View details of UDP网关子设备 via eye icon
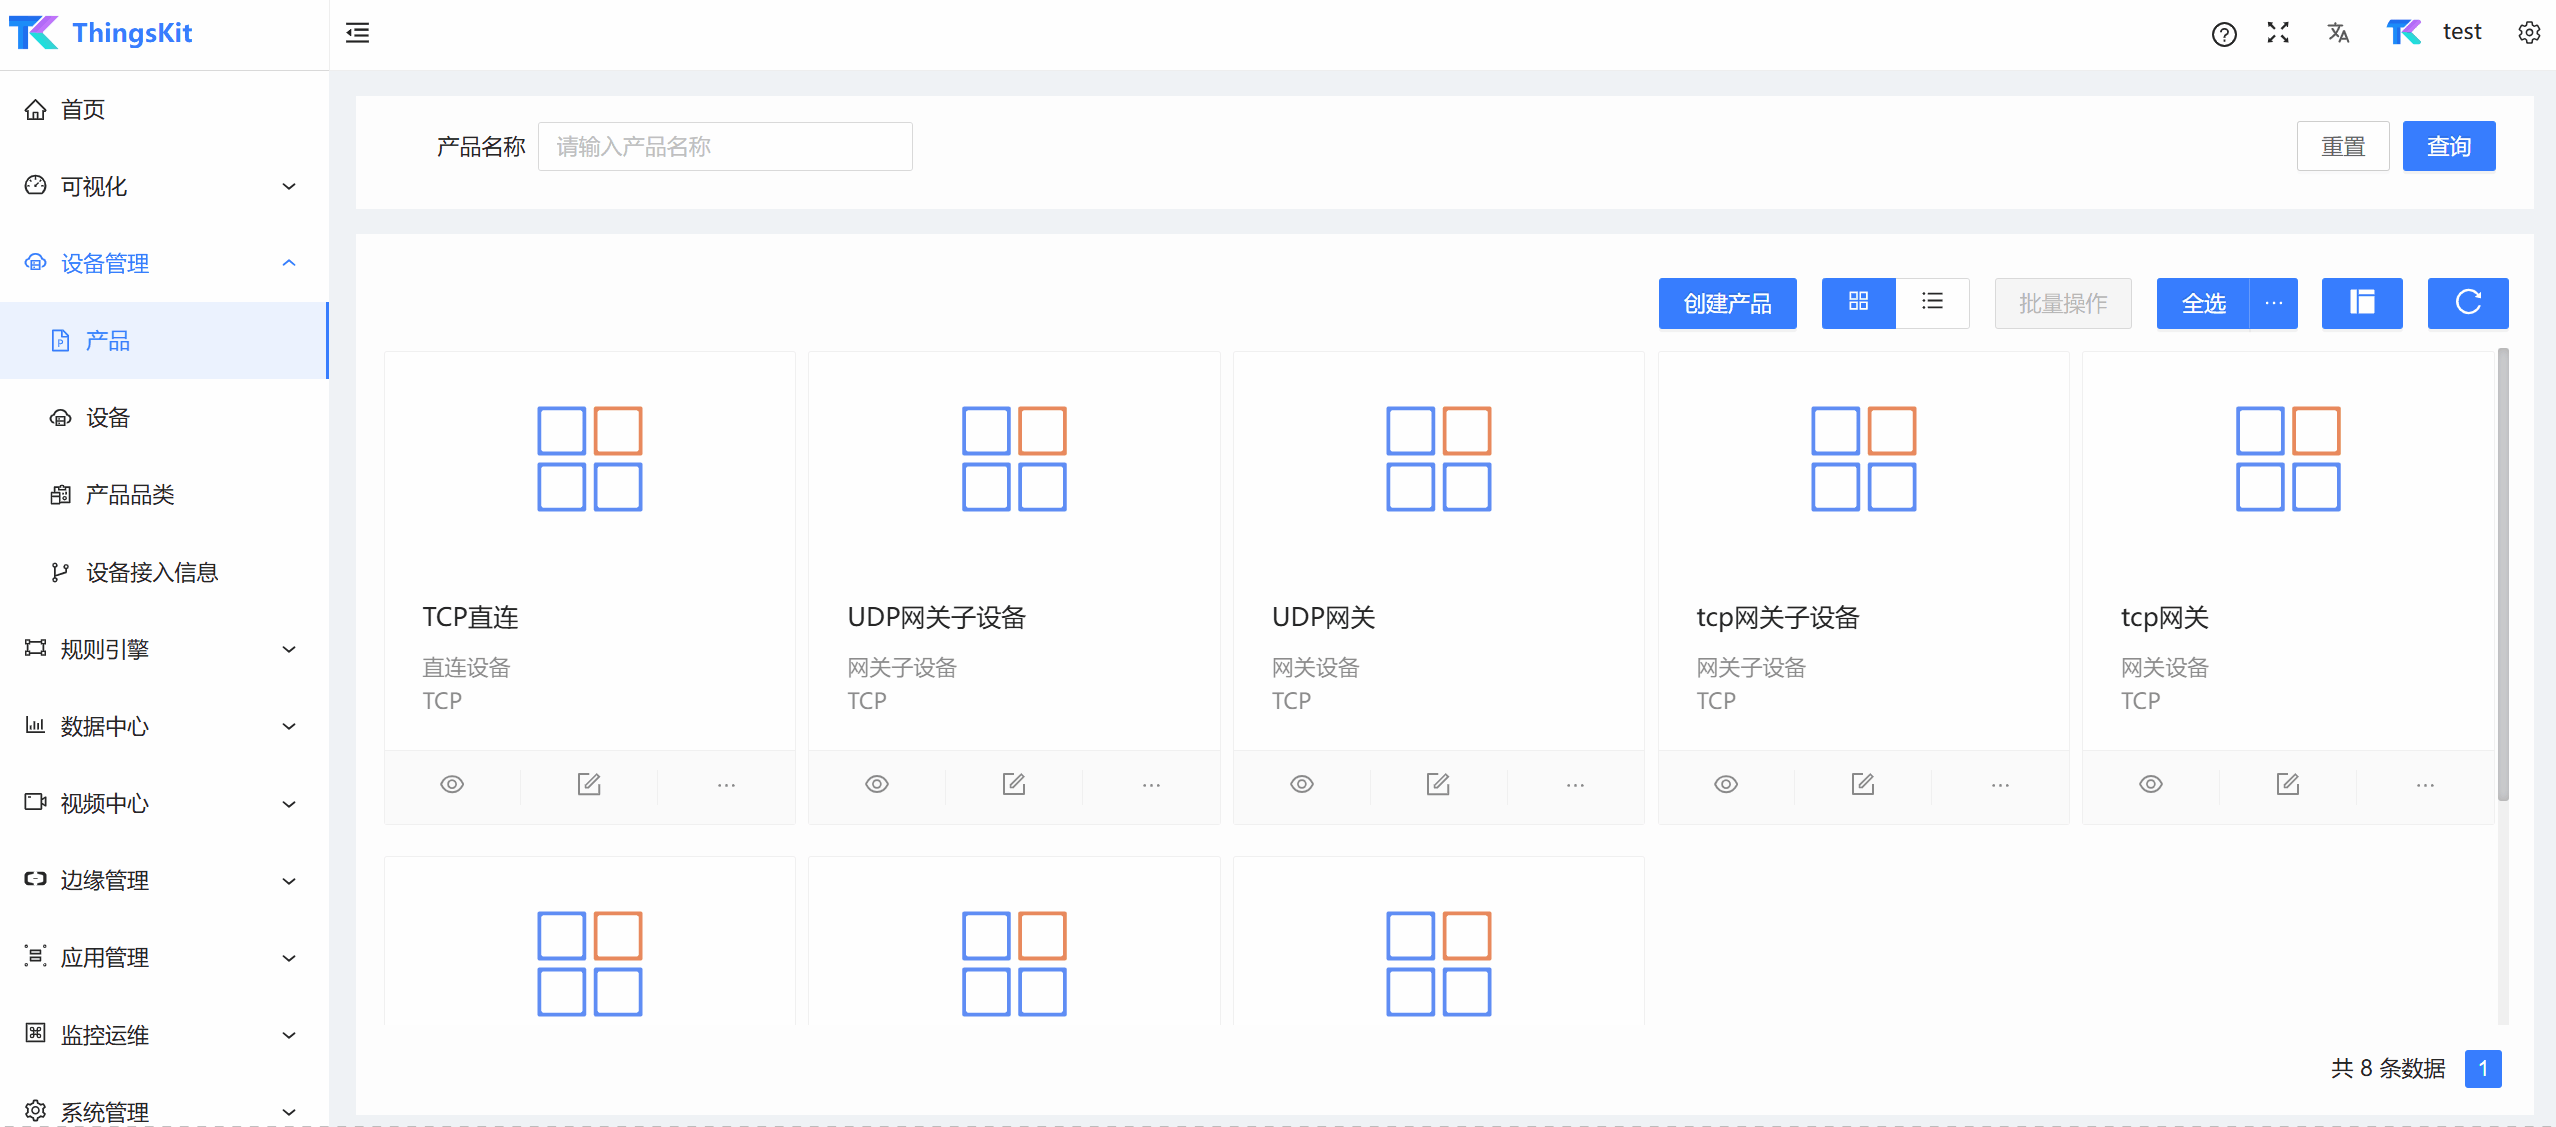This screenshot has height=1127, width=2556. (x=877, y=785)
